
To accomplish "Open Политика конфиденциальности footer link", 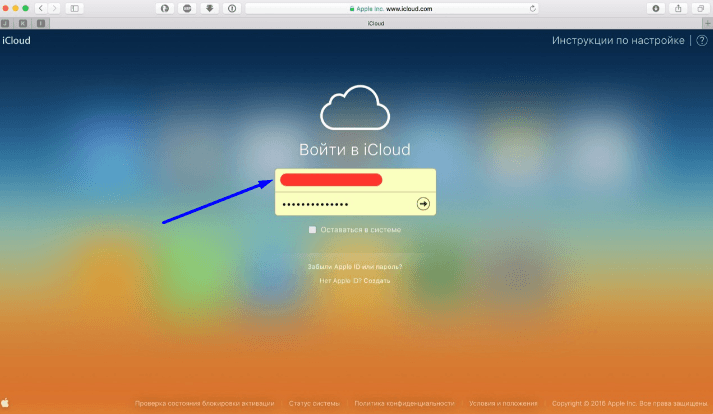I will (404, 404).
